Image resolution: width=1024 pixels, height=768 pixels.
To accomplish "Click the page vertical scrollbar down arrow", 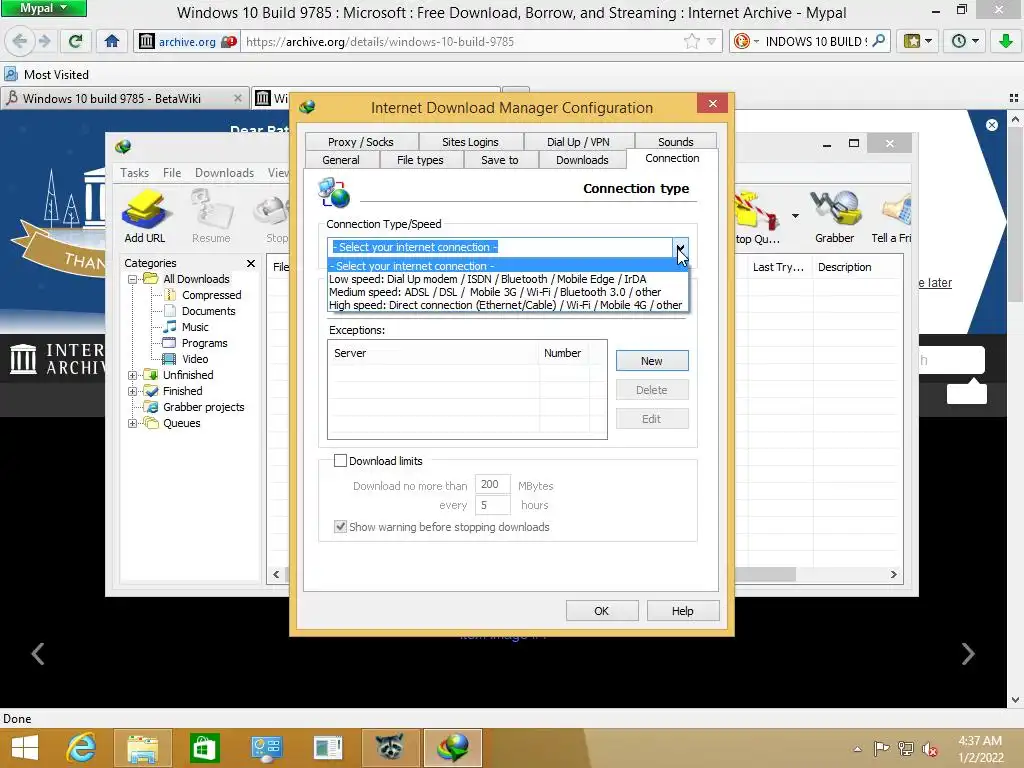I will pyautogui.click(x=1015, y=699).
